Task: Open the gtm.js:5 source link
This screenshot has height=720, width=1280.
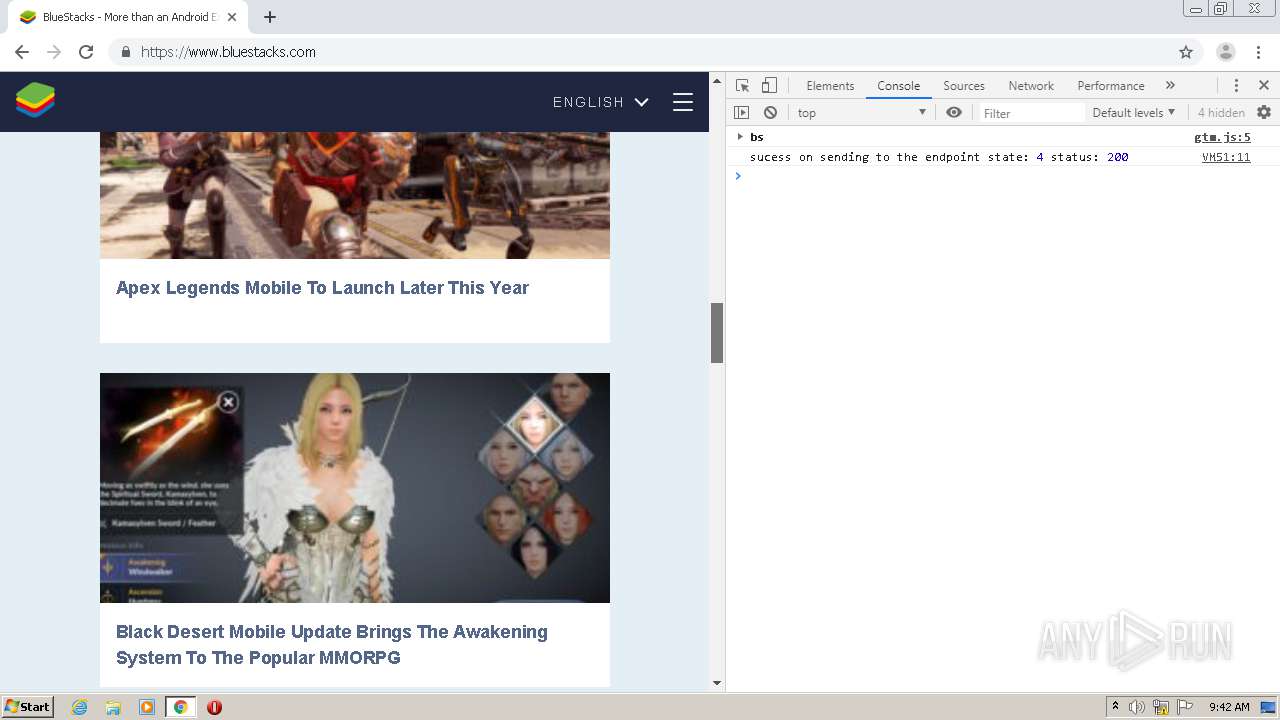Action: pos(1222,137)
